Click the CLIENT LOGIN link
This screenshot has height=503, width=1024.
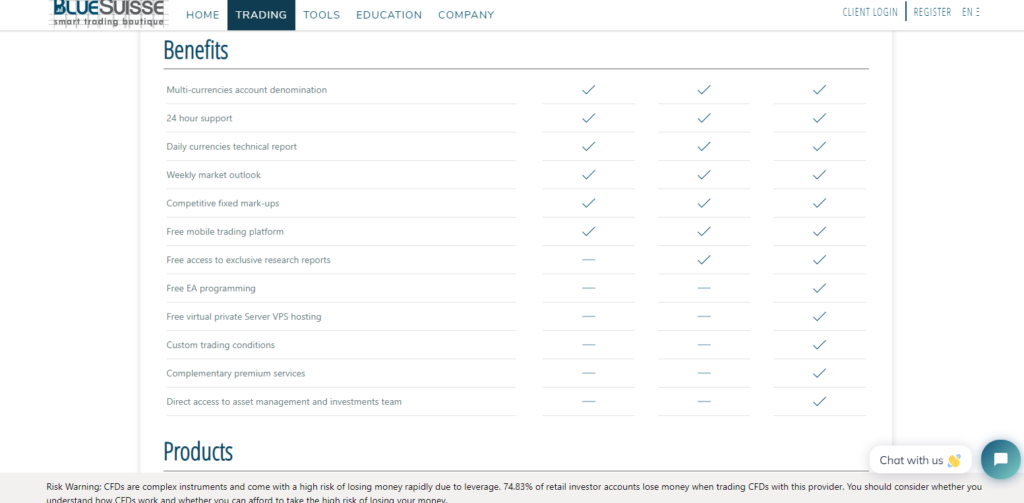point(870,12)
